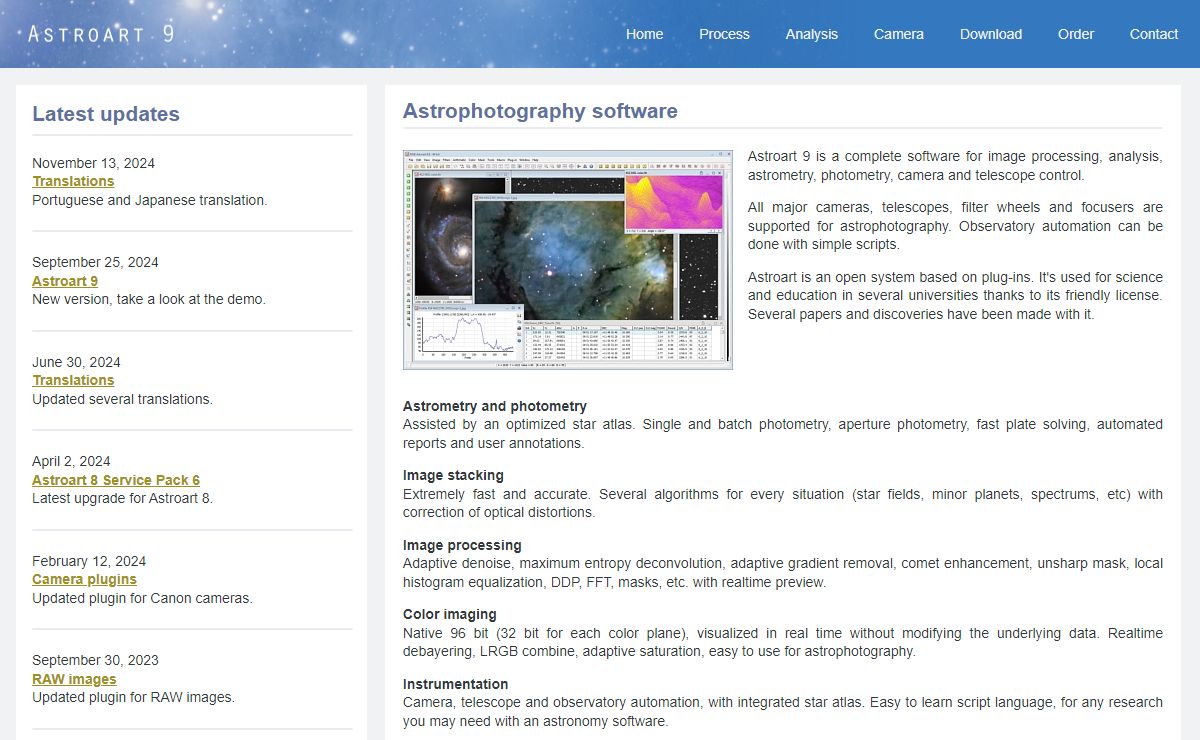Open the RAW images link
This screenshot has height=740, width=1200.
coord(74,679)
